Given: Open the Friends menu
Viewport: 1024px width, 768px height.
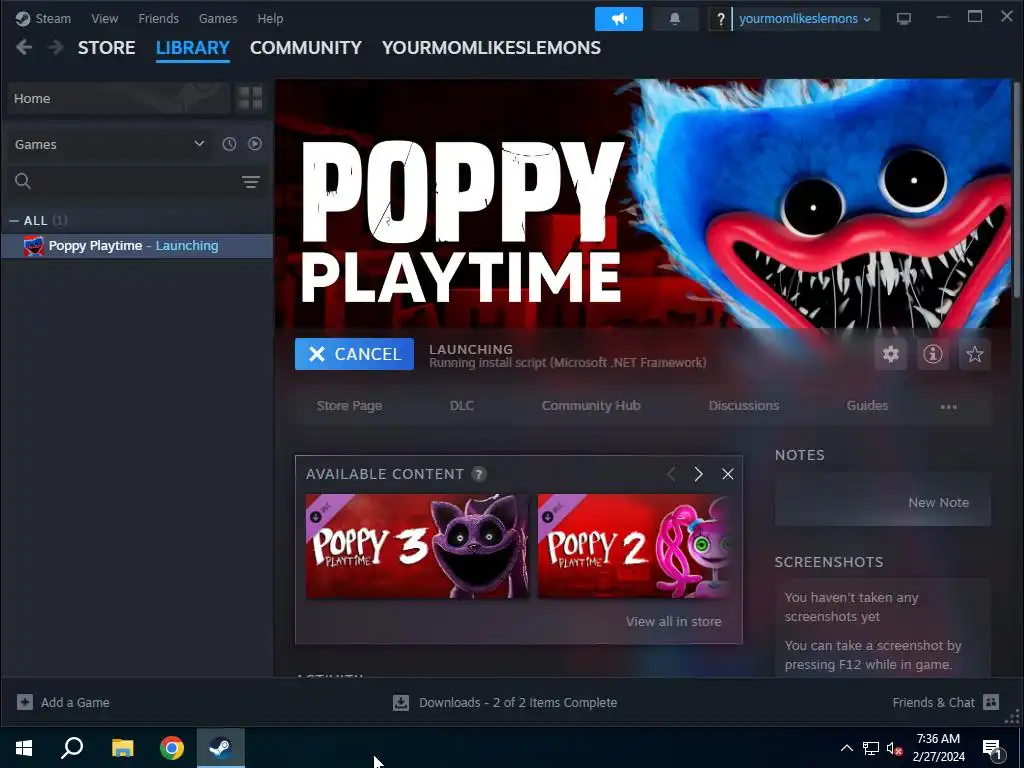Looking at the screenshot, I should click(158, 18).
